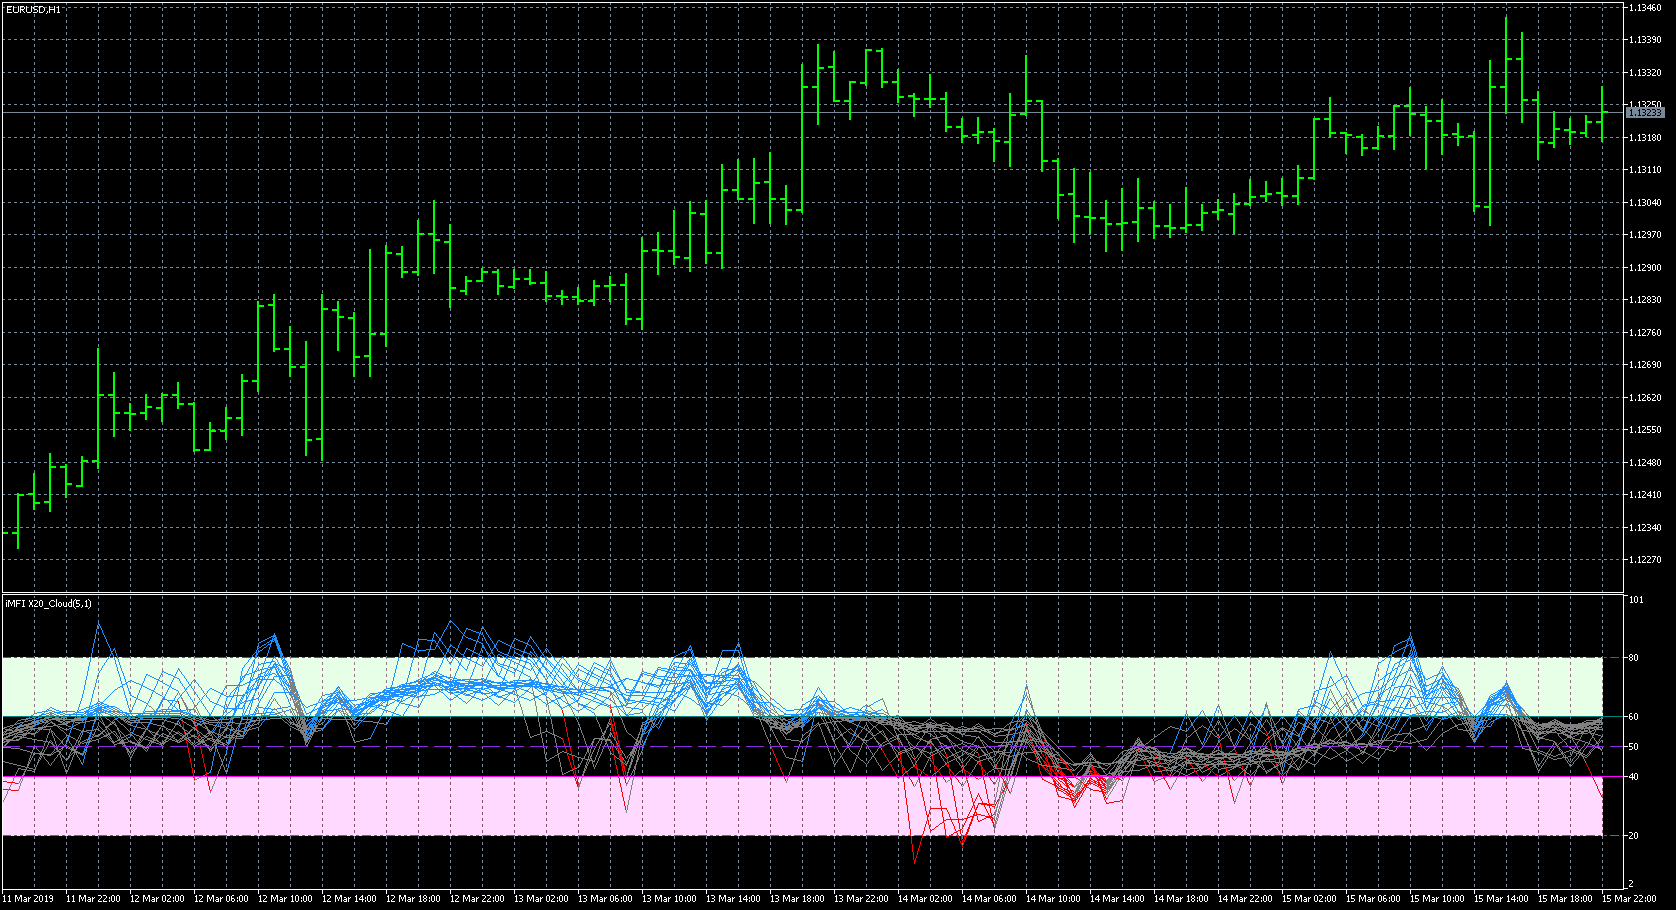Viewport: 1676px width, 910px height.
Task: Pick the 12 Mar 14:00 time label
Action: tap(352, 899)
